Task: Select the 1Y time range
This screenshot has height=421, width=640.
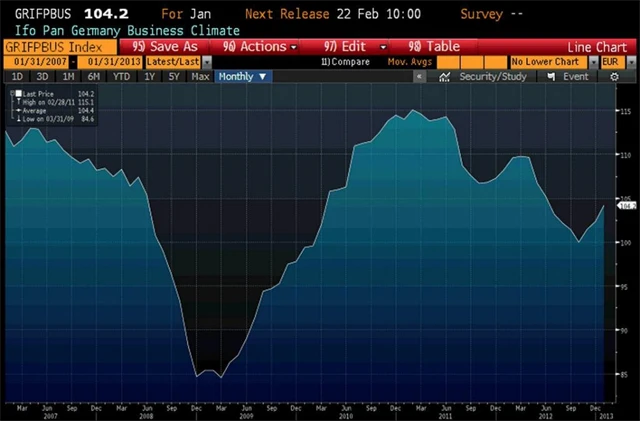Action: [x=149, y=76]
